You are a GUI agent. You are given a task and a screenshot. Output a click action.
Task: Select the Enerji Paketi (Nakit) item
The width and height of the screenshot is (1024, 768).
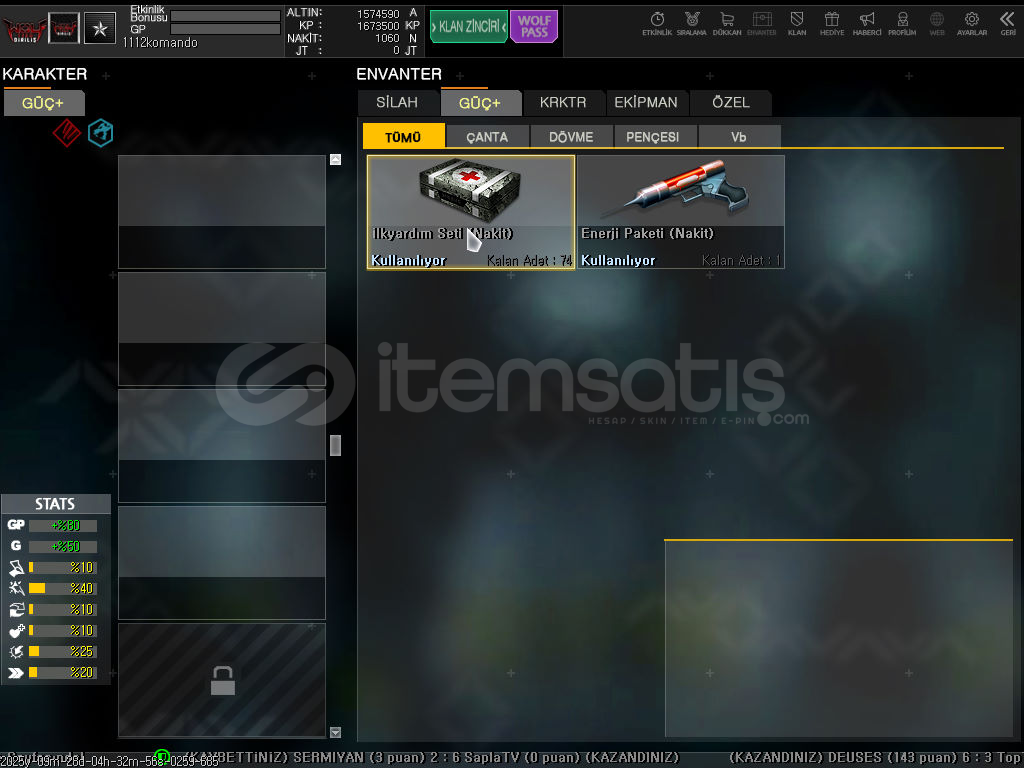coord(680,212)
